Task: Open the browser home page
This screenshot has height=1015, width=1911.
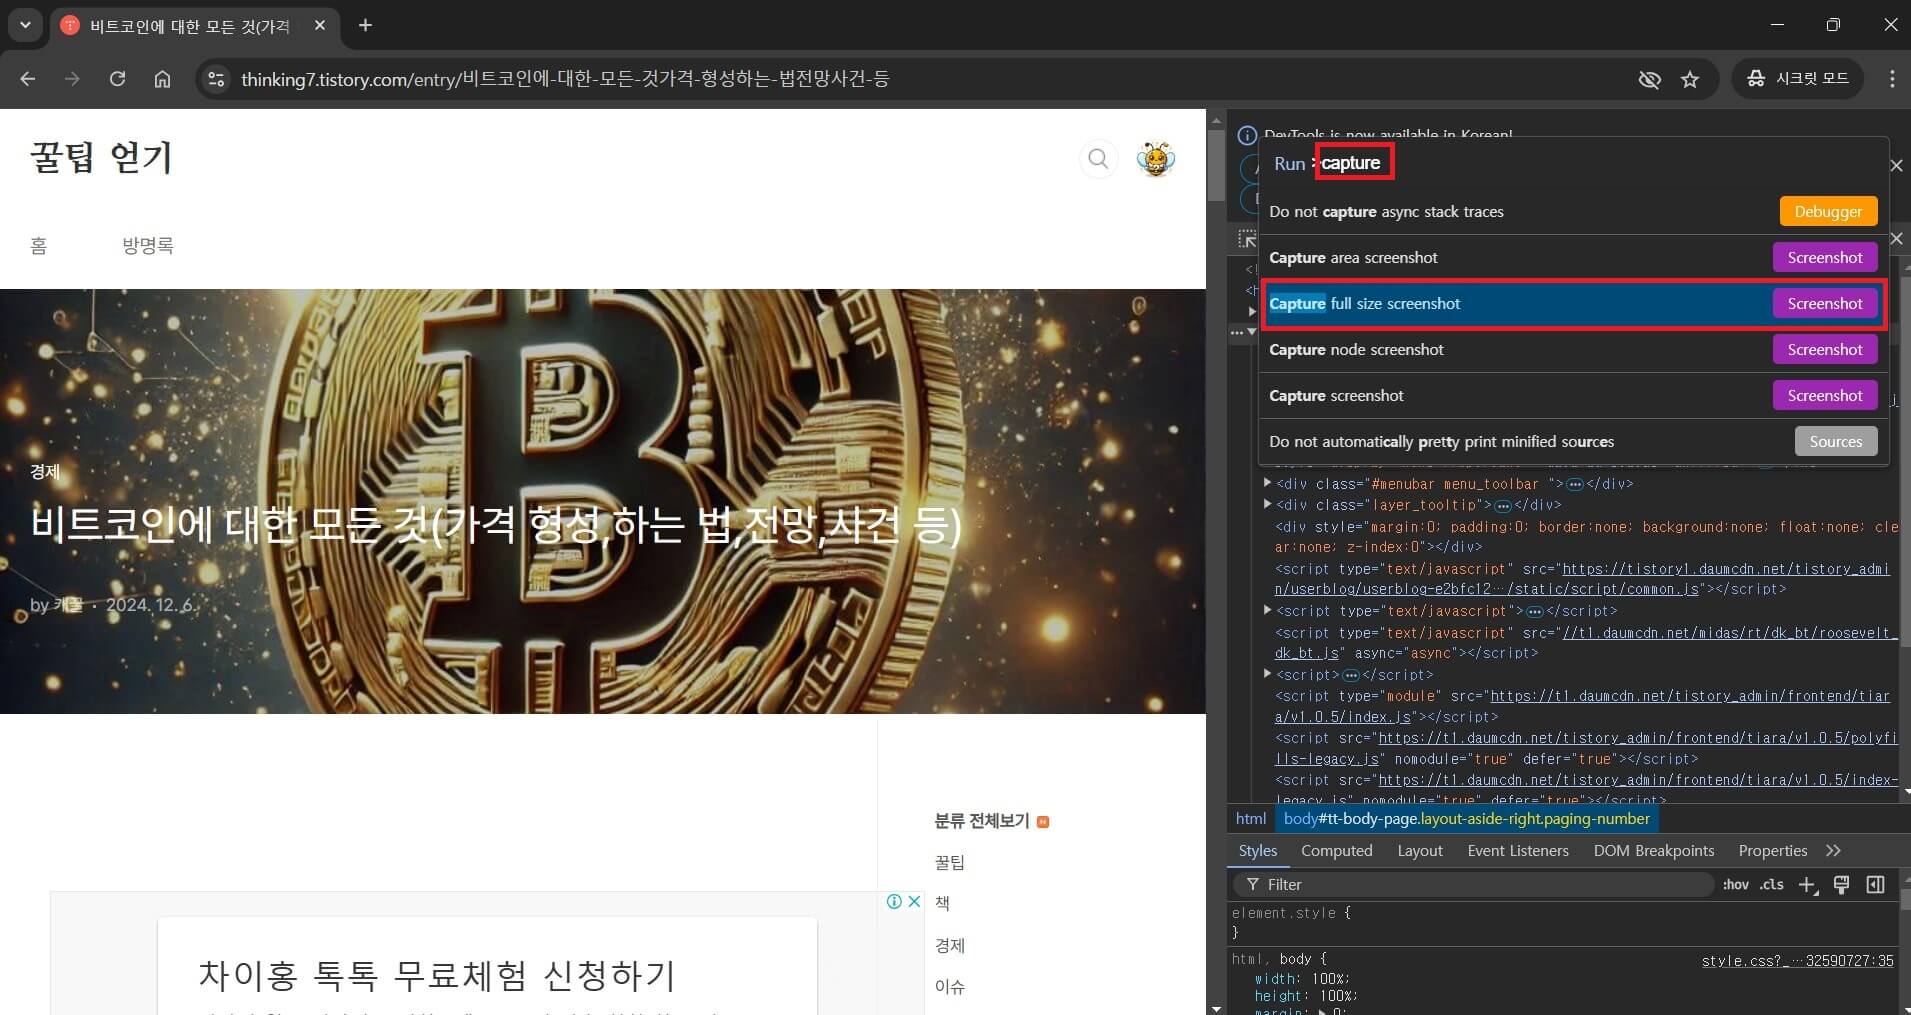Action: [x=162, y=79]
